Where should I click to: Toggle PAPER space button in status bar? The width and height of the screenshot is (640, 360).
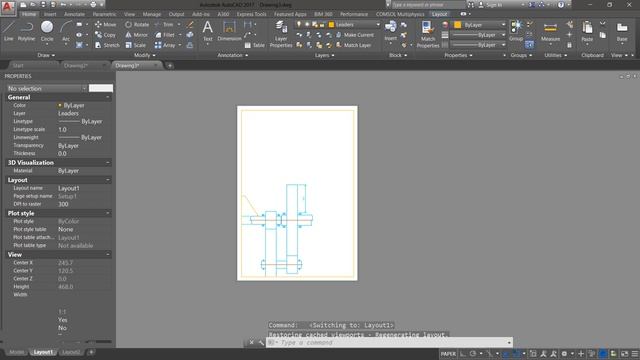click(448, 354)
